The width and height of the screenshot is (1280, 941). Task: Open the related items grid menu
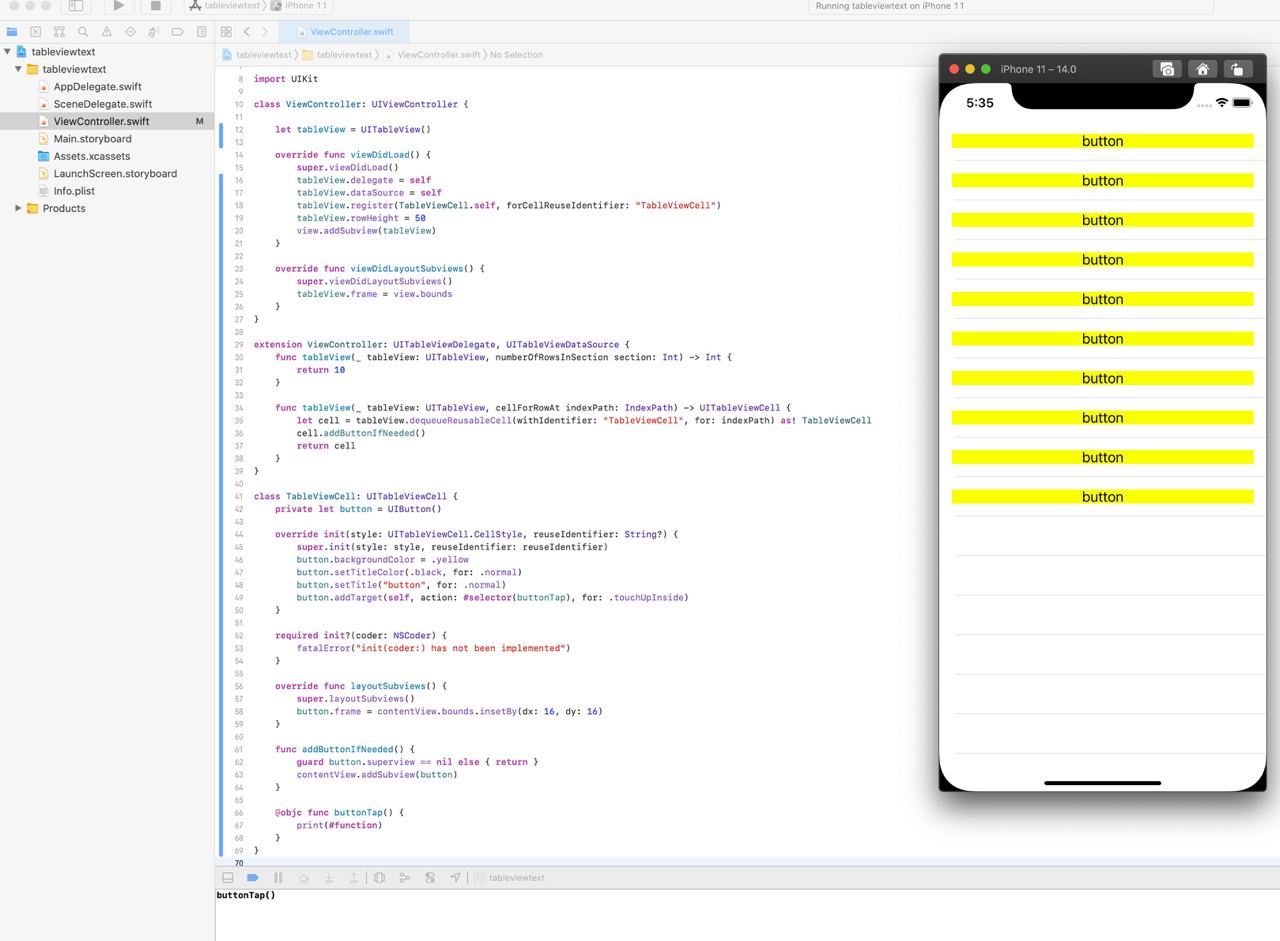tap(226, 32)
